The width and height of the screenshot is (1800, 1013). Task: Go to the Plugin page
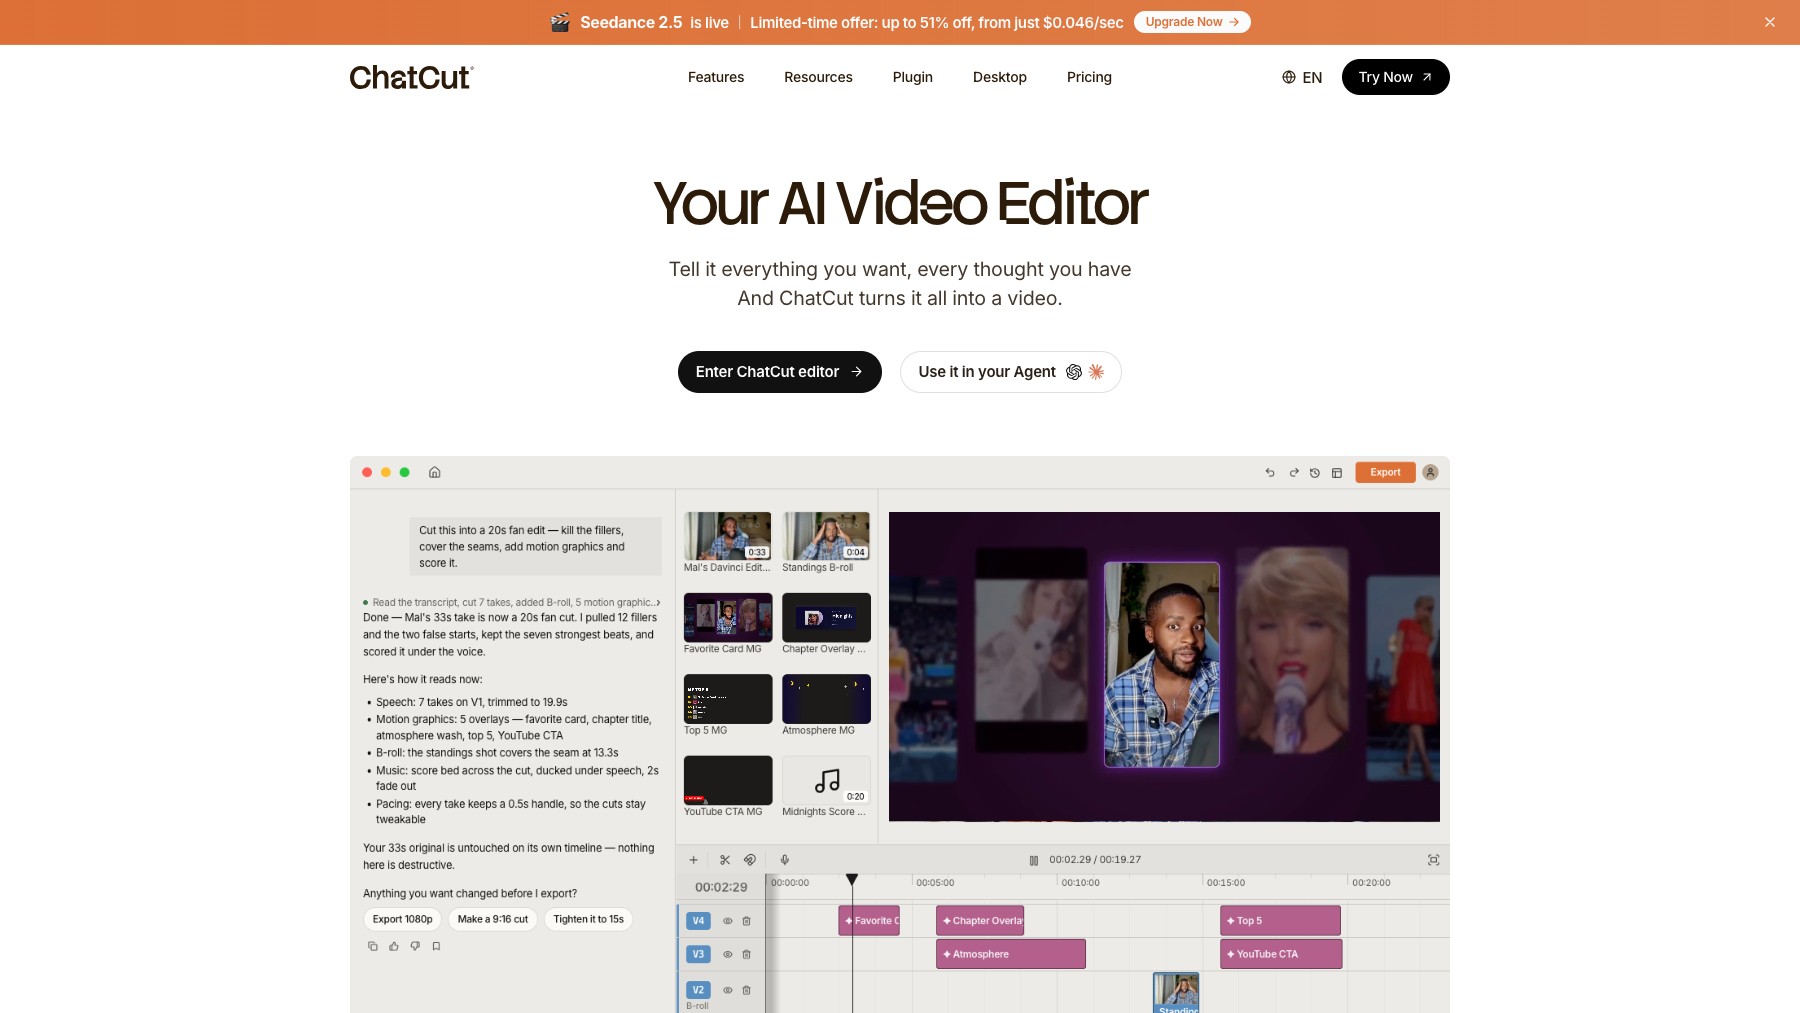pyautogui.click(x=913, y=77)
